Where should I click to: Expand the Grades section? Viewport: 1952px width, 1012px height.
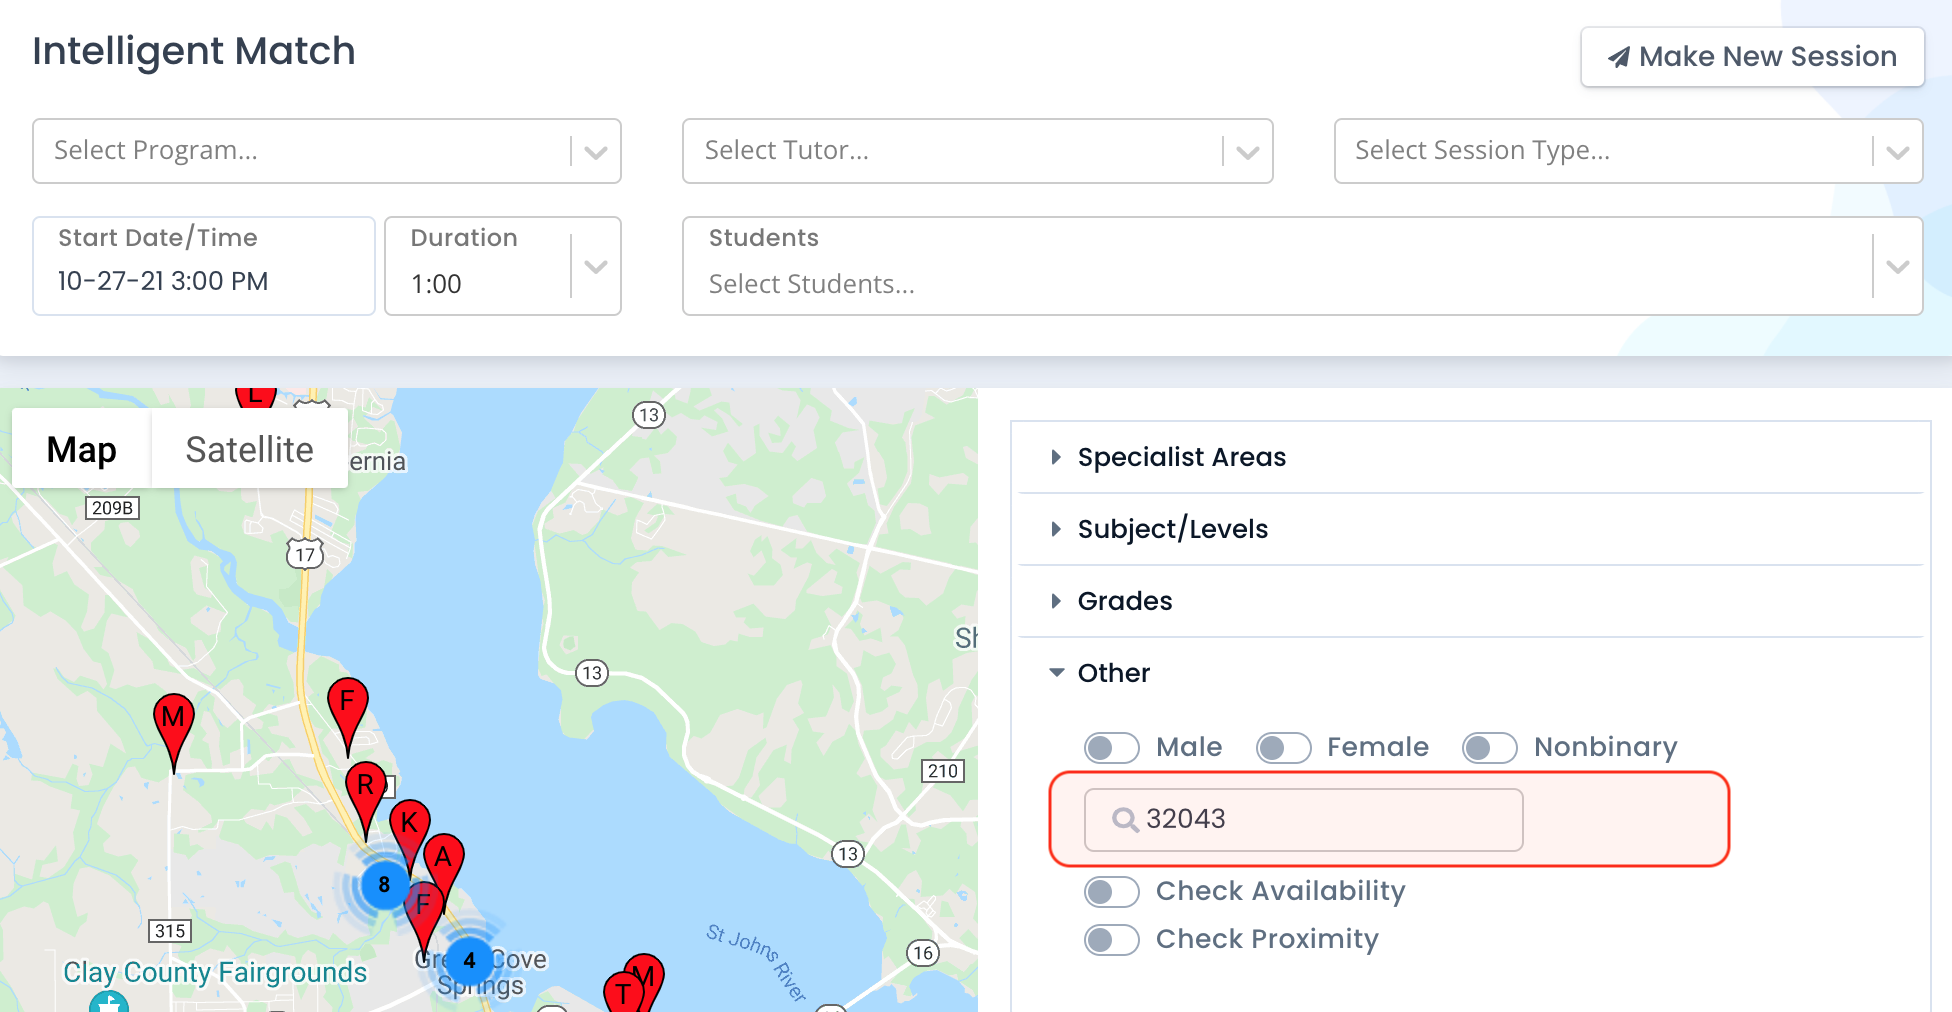(x=1470, y=601)
